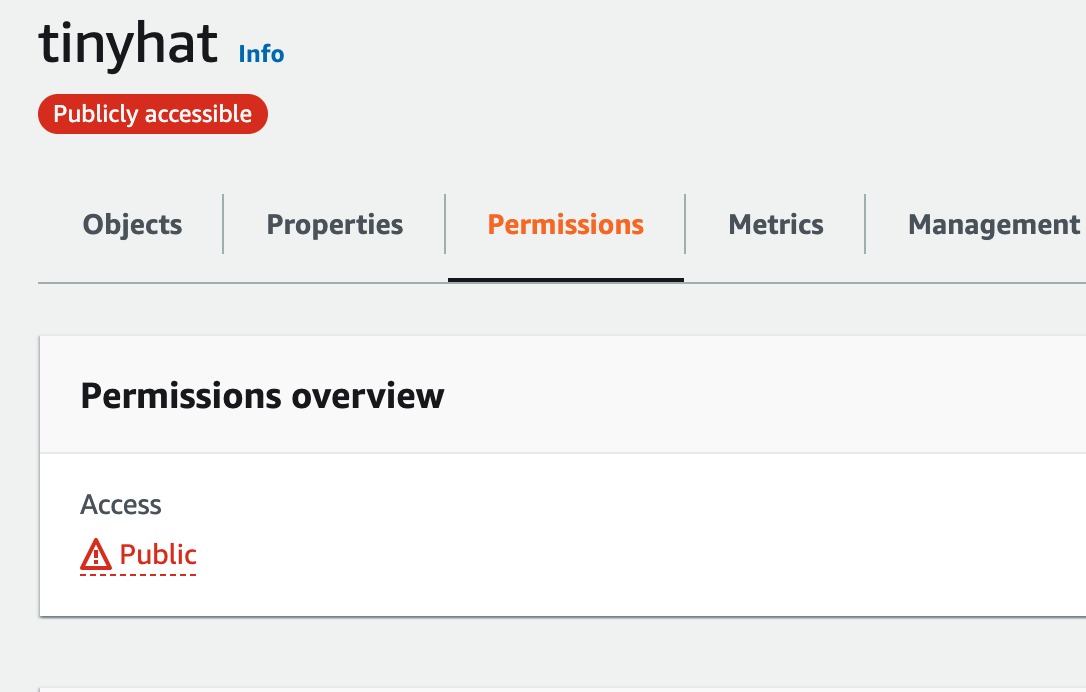
Task: Click the divider between Properties and Permissions
Action: [x=445, y=224]
